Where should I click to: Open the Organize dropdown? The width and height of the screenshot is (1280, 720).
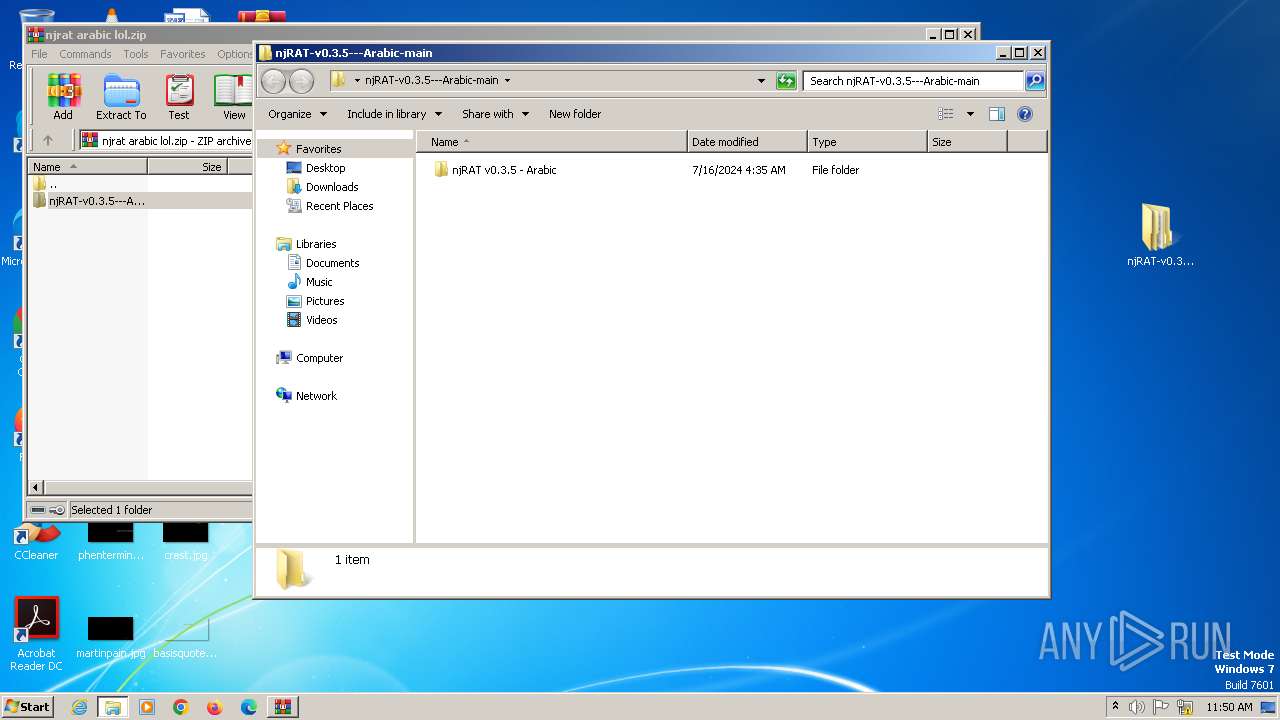tap(297, 114)
